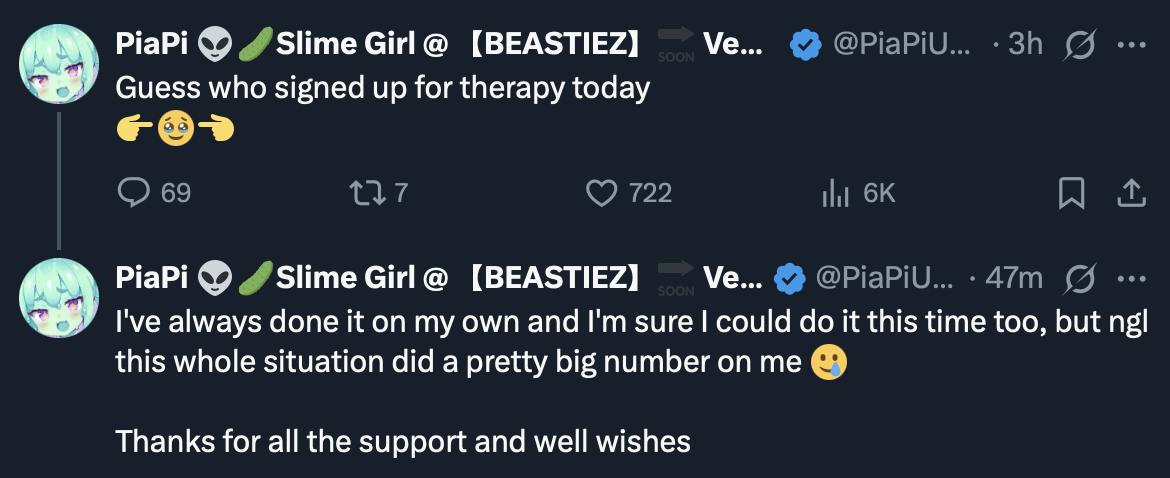Open PiaPi's avatar on the reply tweet

coord(58,298)
